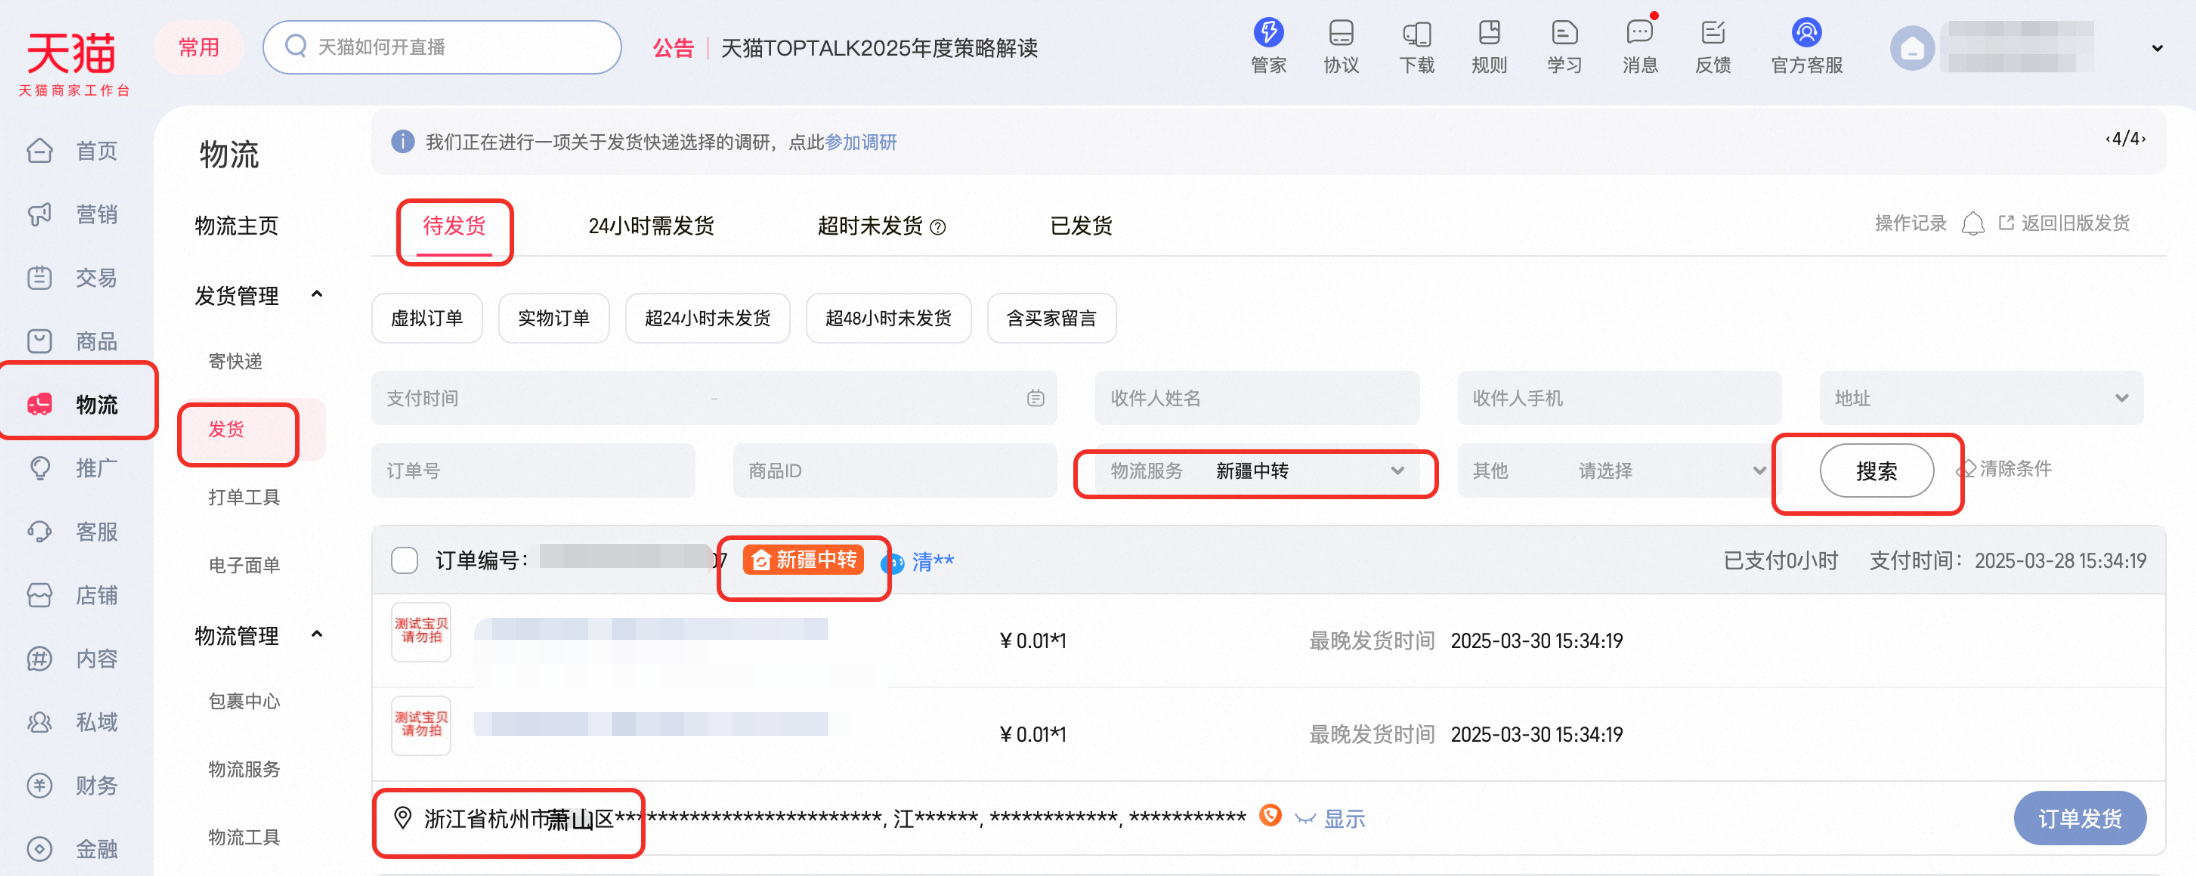Image resolution: width=2196 pixels, height=876 pixels.
Task: Open 客服 in left sidebar
Action: pyautogui.click(x=73, y=531)
